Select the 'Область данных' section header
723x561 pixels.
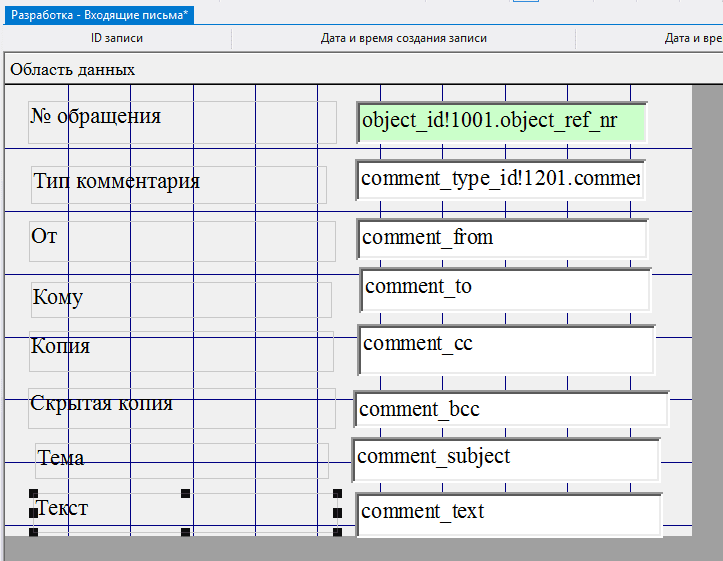tap(73, 70)
